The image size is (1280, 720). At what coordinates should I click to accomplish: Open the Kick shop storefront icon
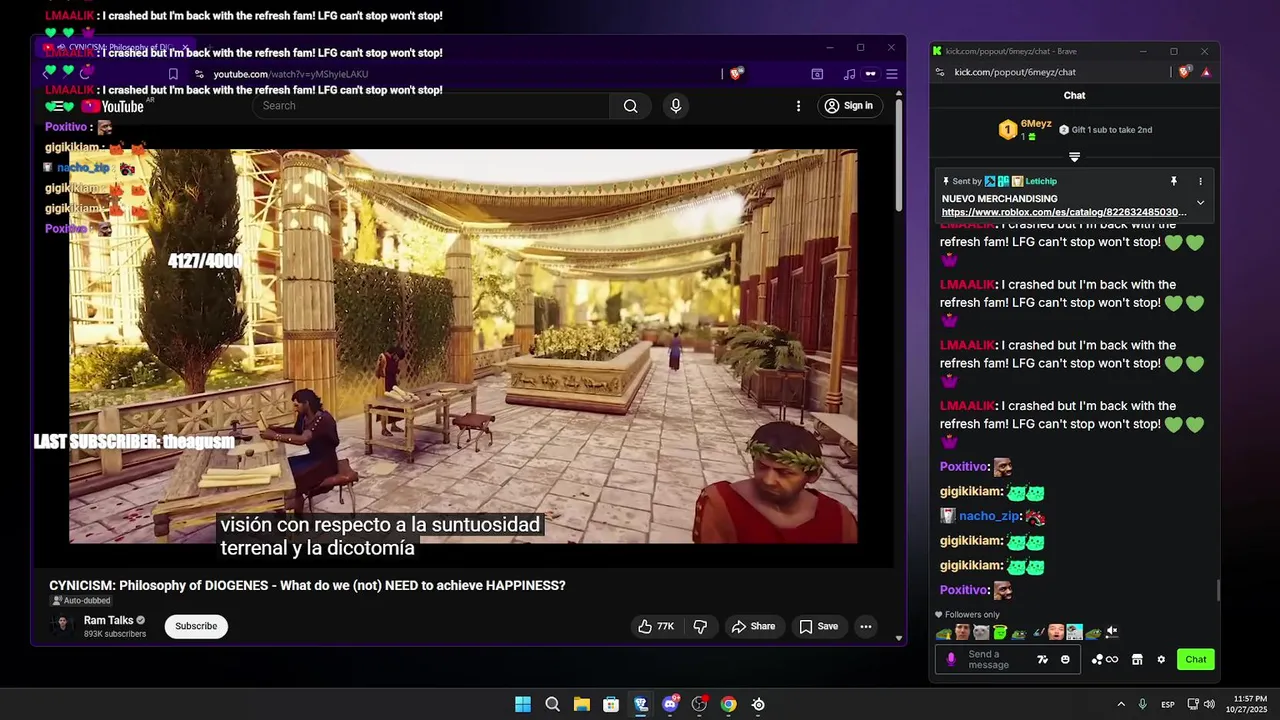tap(1137, 659)
